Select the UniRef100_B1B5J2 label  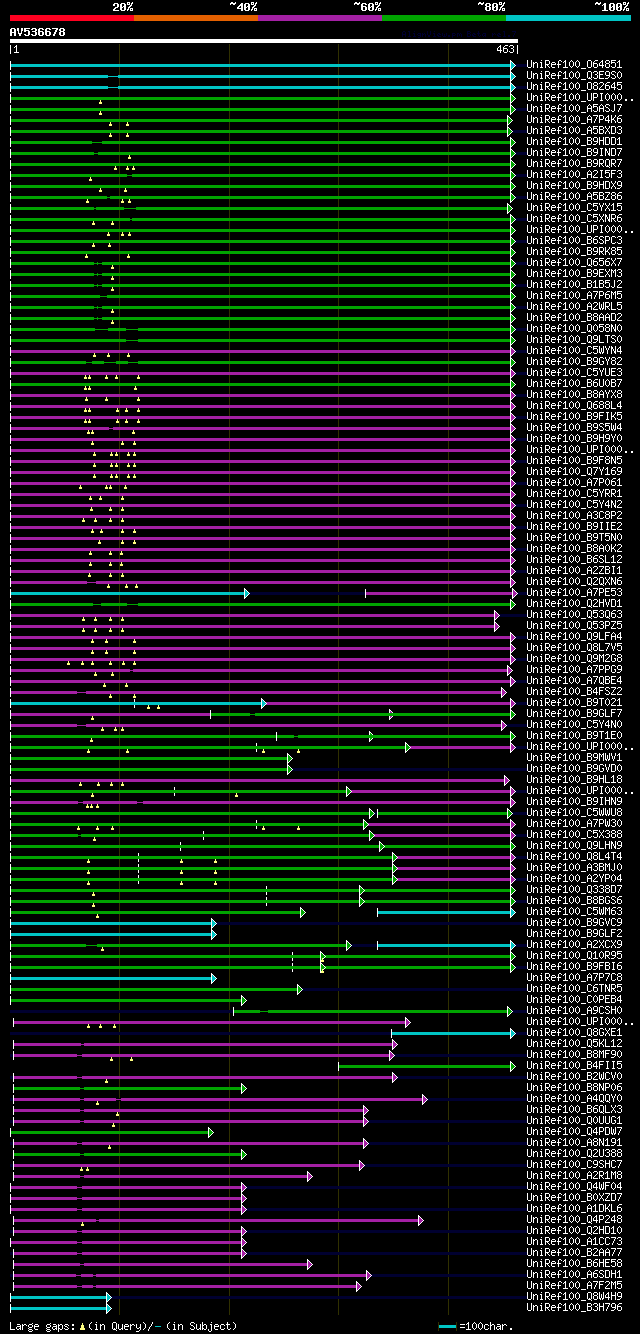(575, 284)
